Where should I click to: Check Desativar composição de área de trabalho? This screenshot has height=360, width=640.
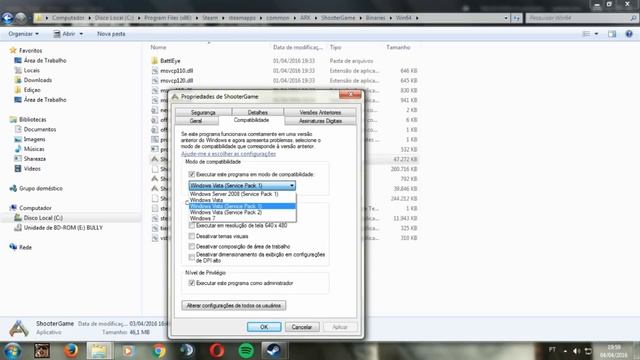191,246
